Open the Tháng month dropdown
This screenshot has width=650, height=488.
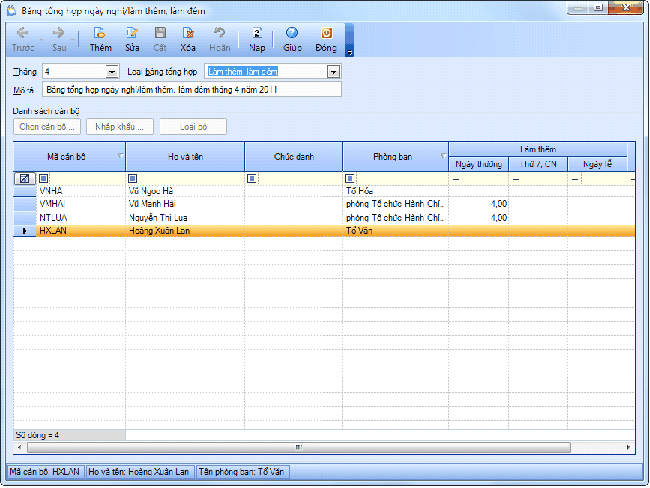click(x=112, y=72)
